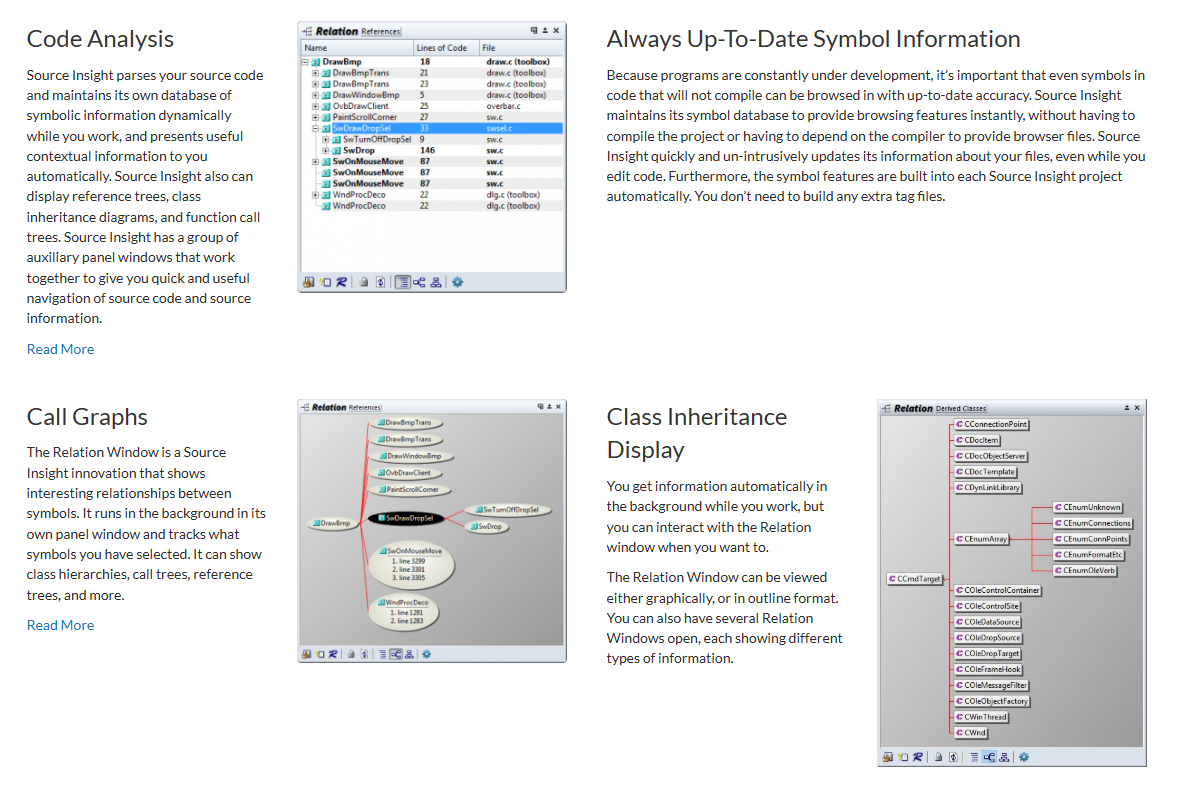1184x795 pixels.
Task: Open the Derived Classes label in panel title
Action: (x=960, y=408)
